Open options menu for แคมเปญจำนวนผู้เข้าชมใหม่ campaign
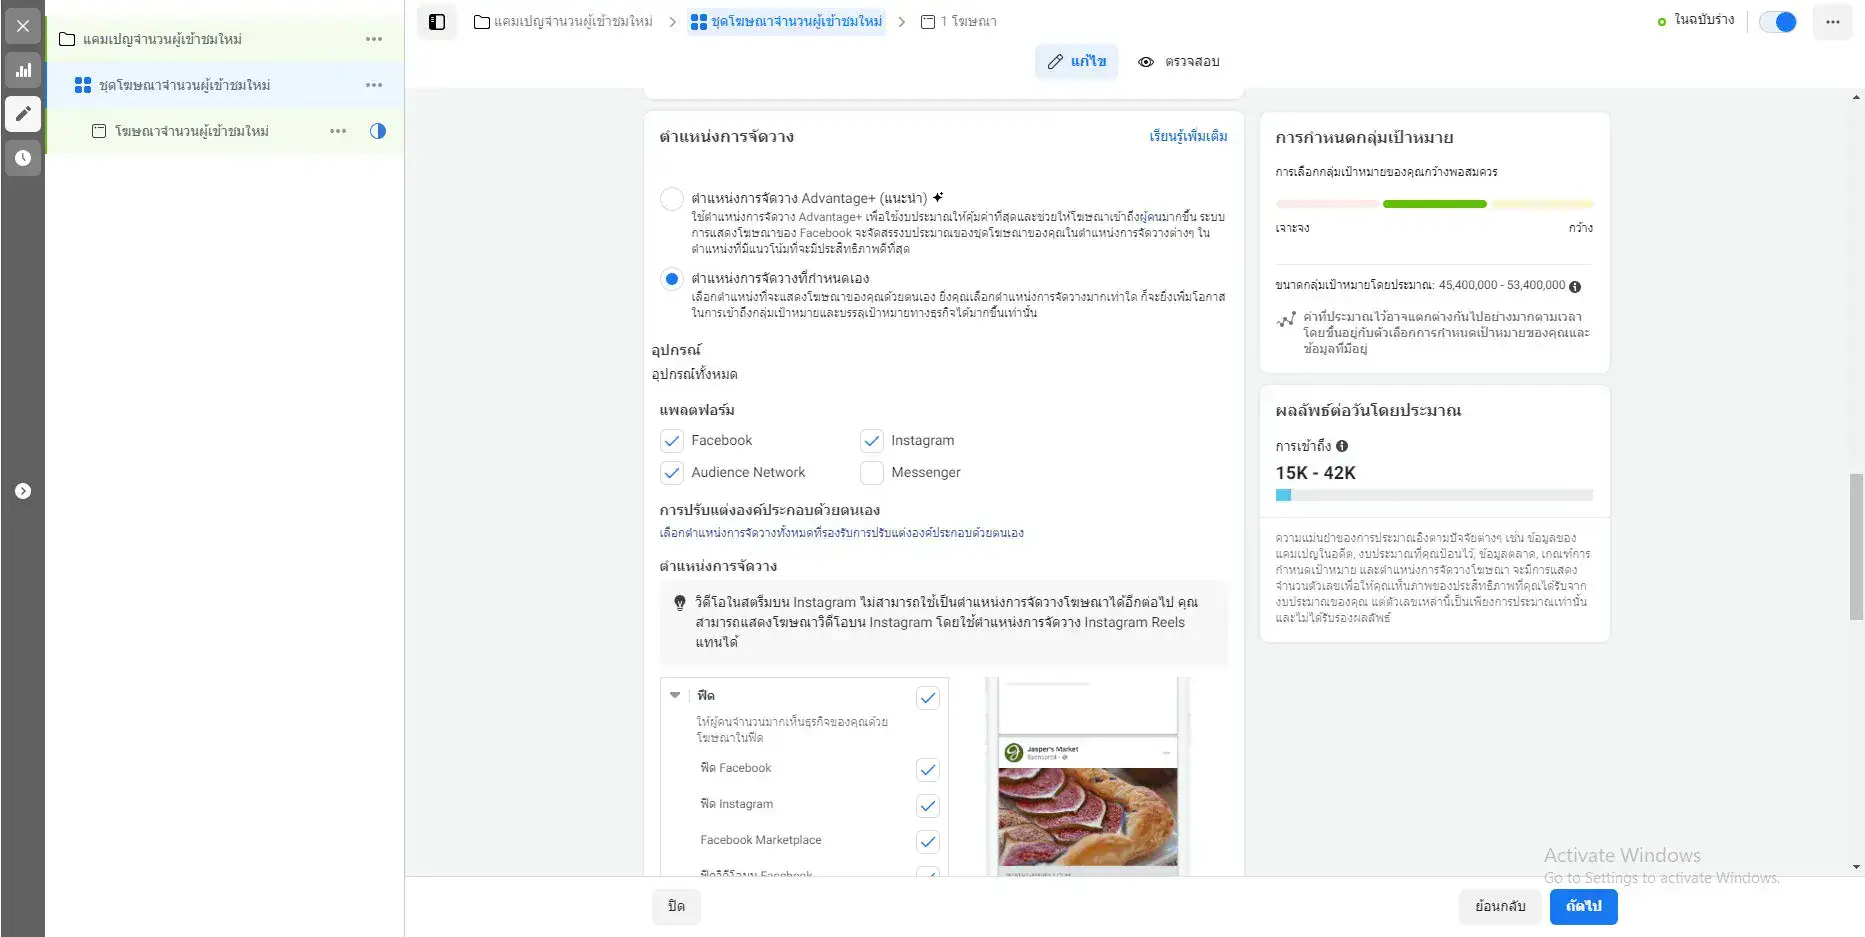The height and width of the screenshot is (937, 1865). (374, 39)
